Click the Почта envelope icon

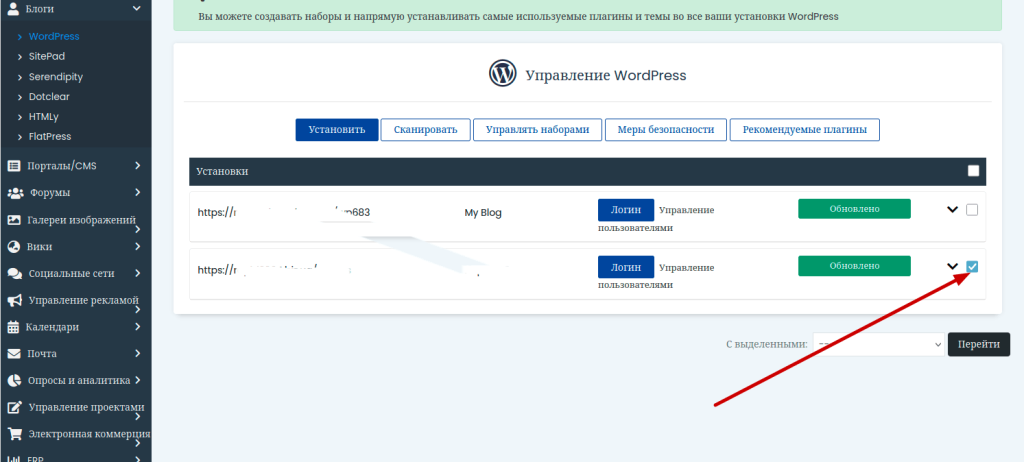click(14, 354)
